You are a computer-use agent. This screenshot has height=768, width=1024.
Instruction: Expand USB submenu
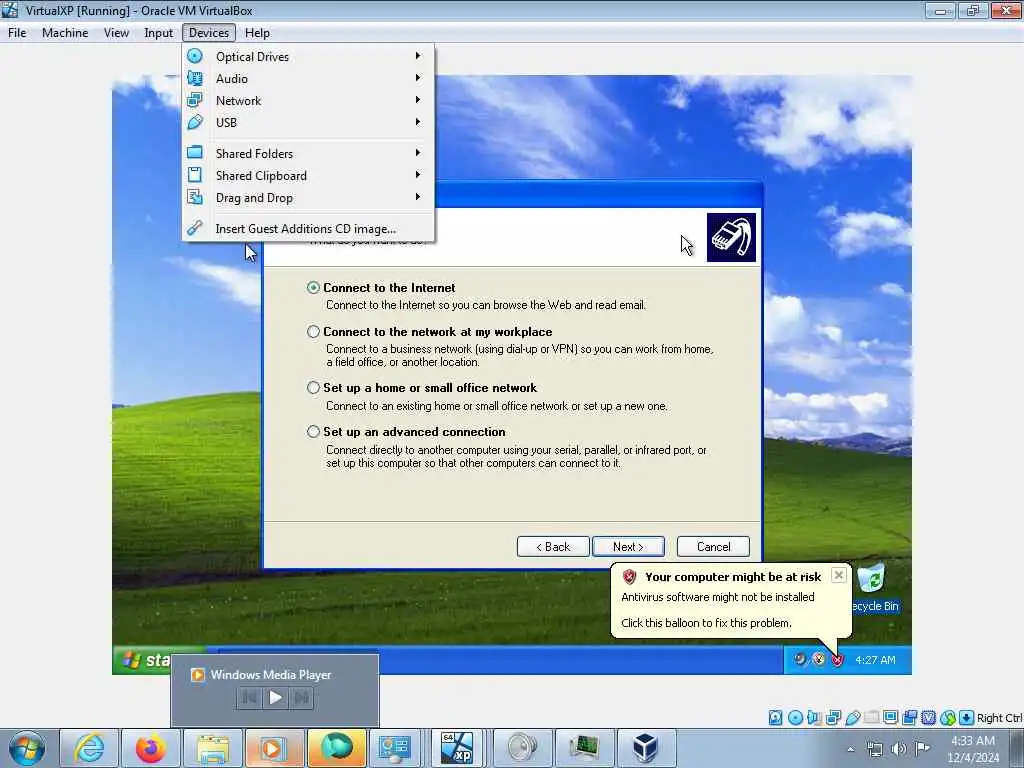tap(417, 121)
